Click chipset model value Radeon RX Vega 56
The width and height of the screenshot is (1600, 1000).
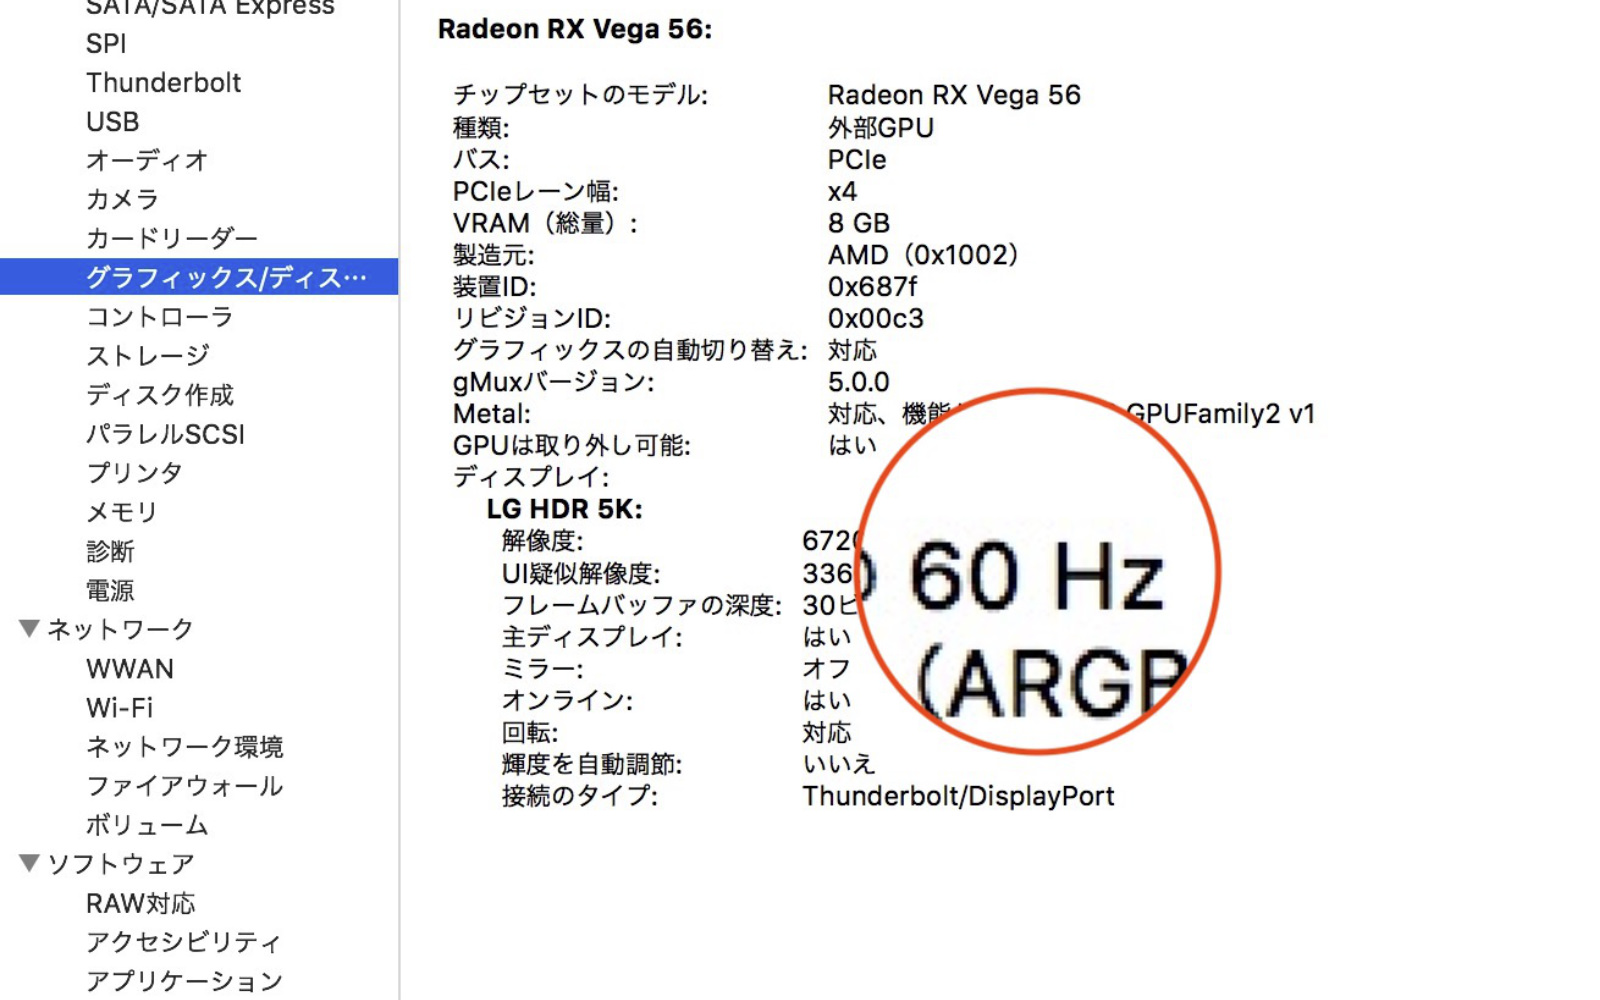[954, 95]
